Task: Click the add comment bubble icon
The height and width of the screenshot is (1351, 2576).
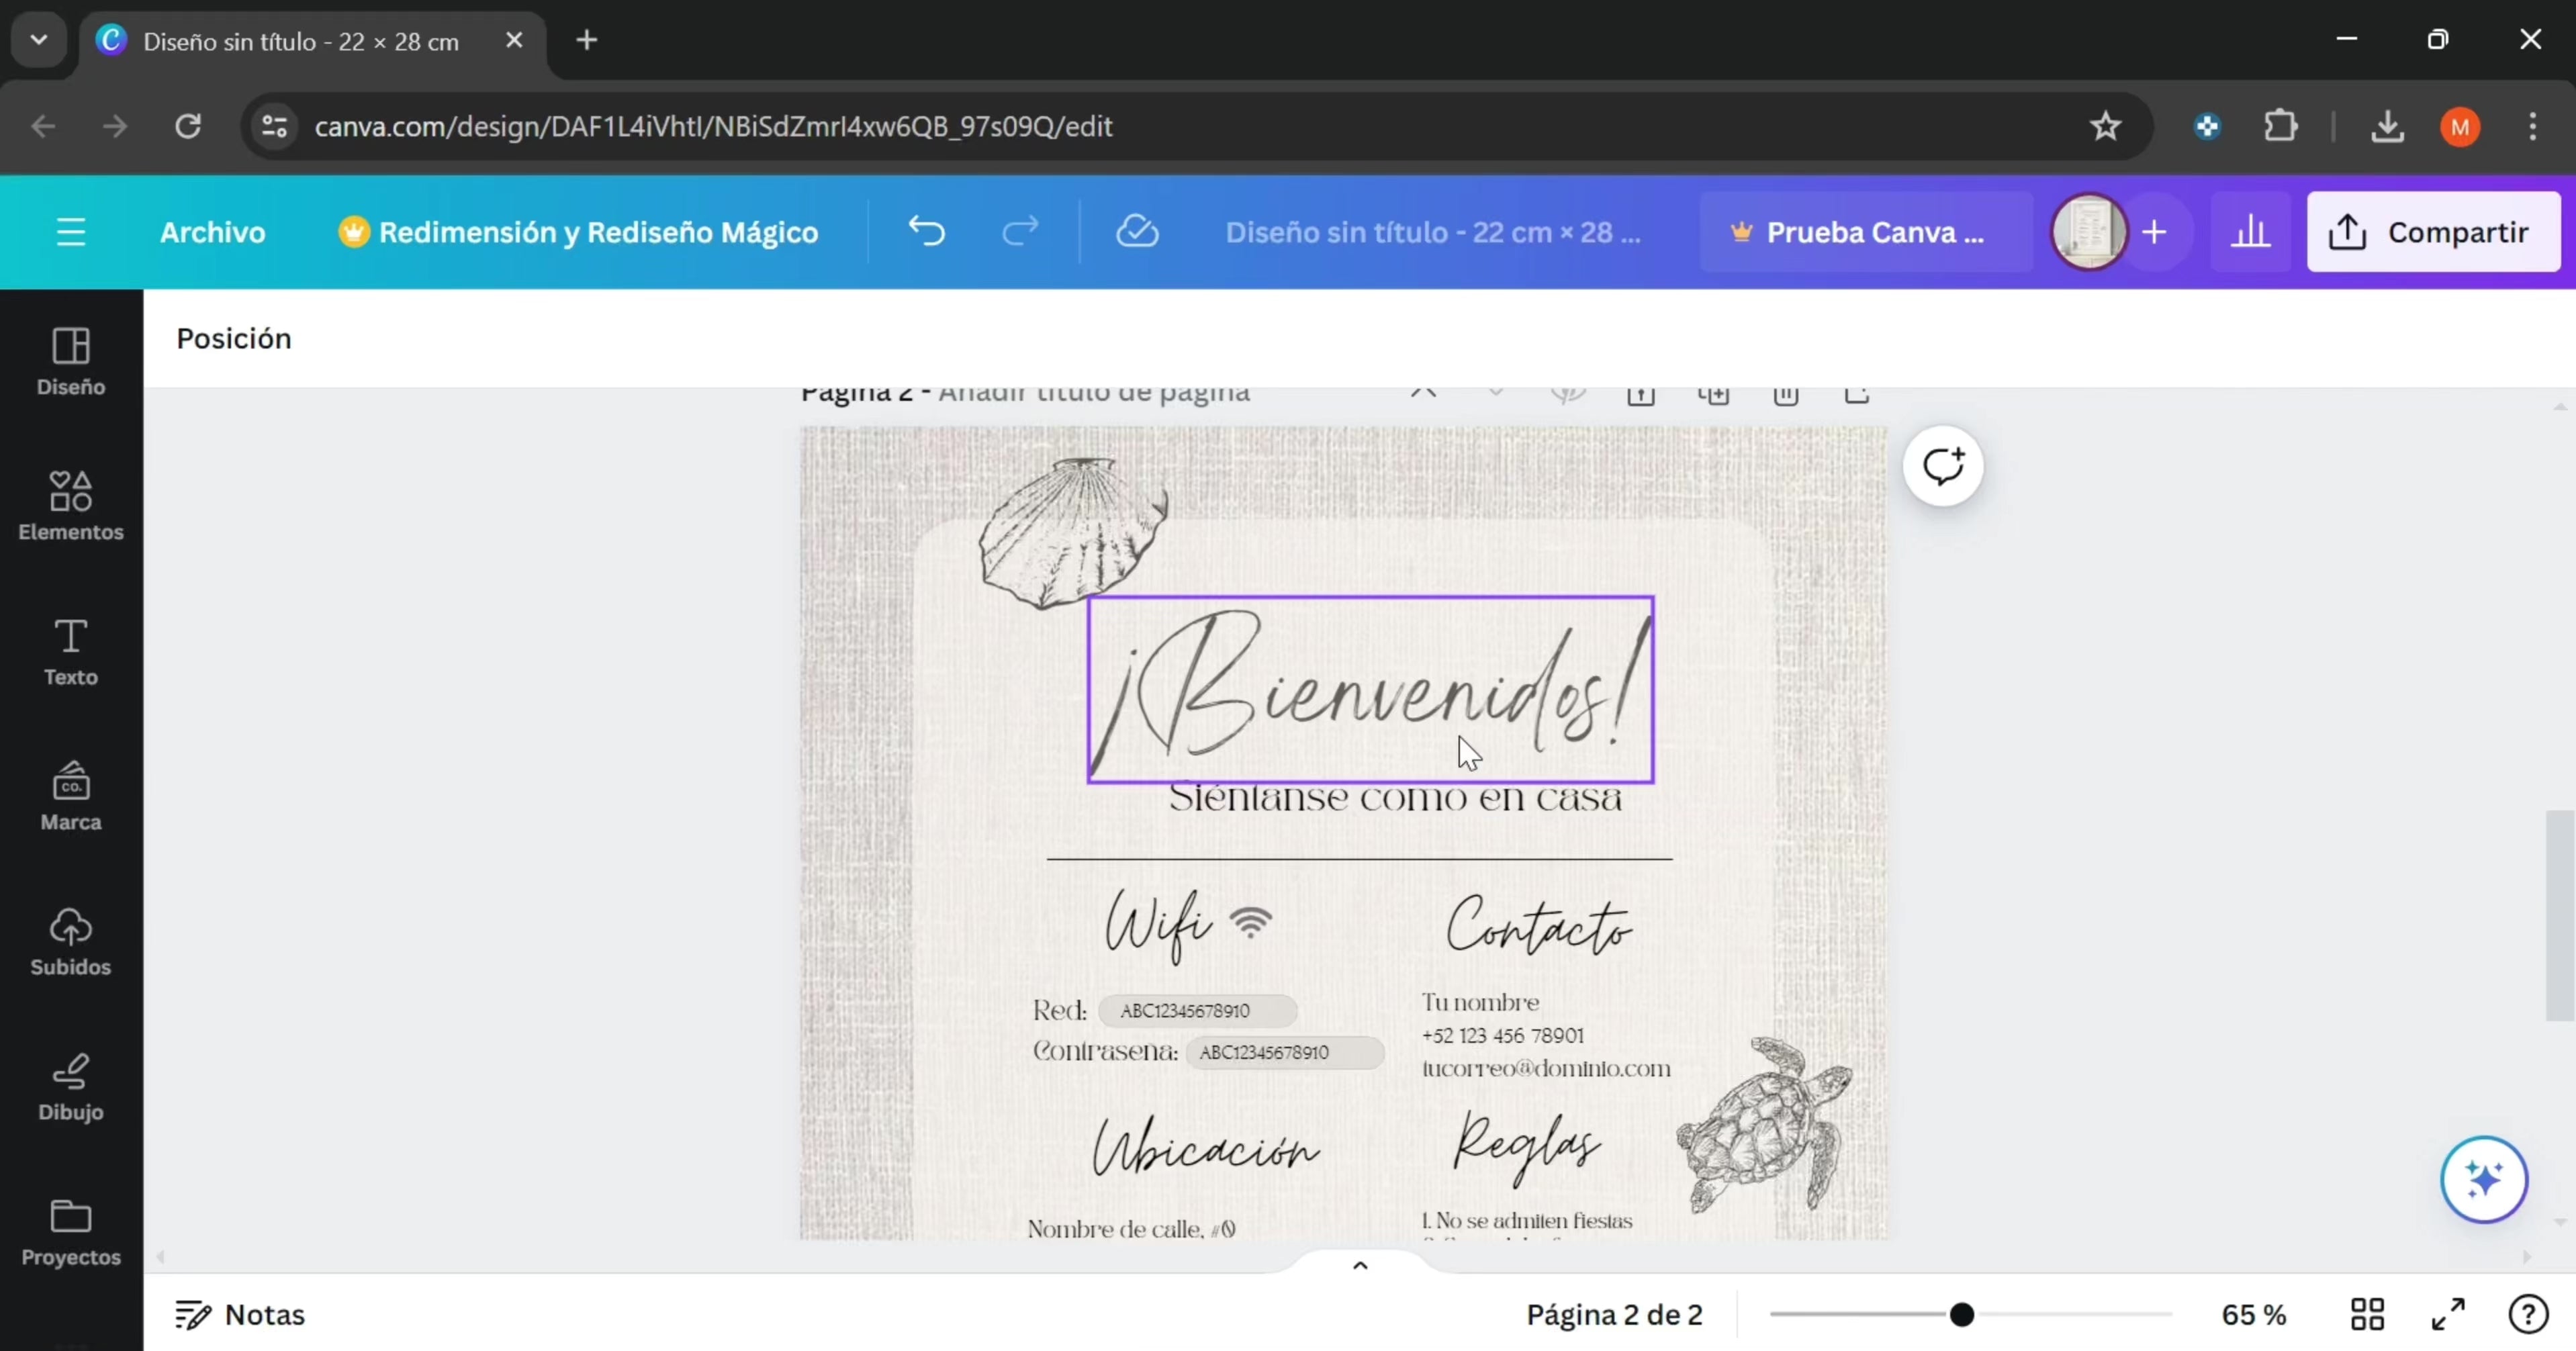Action: (x=1943, y=466)
